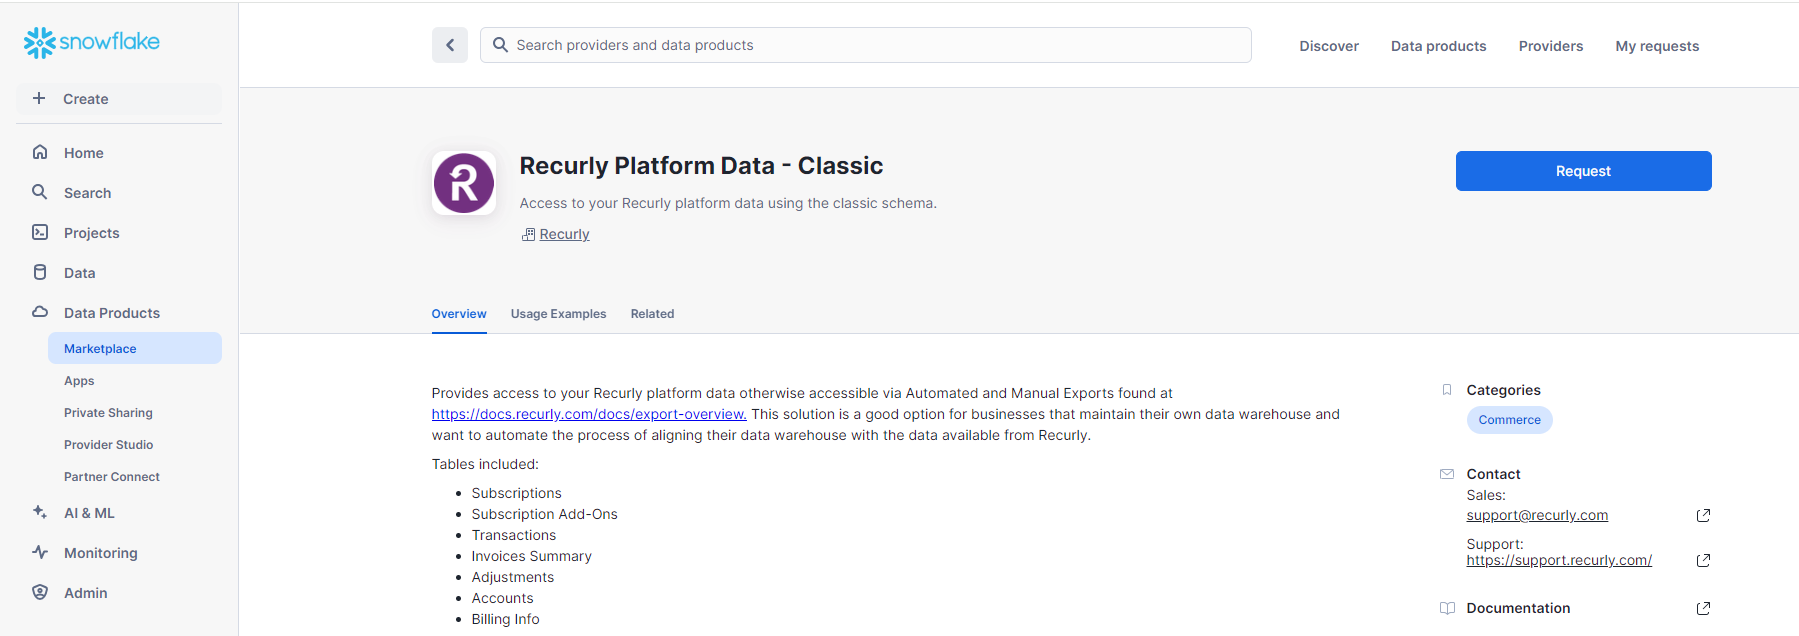Click the Snowflake logo
The image size is (1799, 636).
tap(92, 42)
